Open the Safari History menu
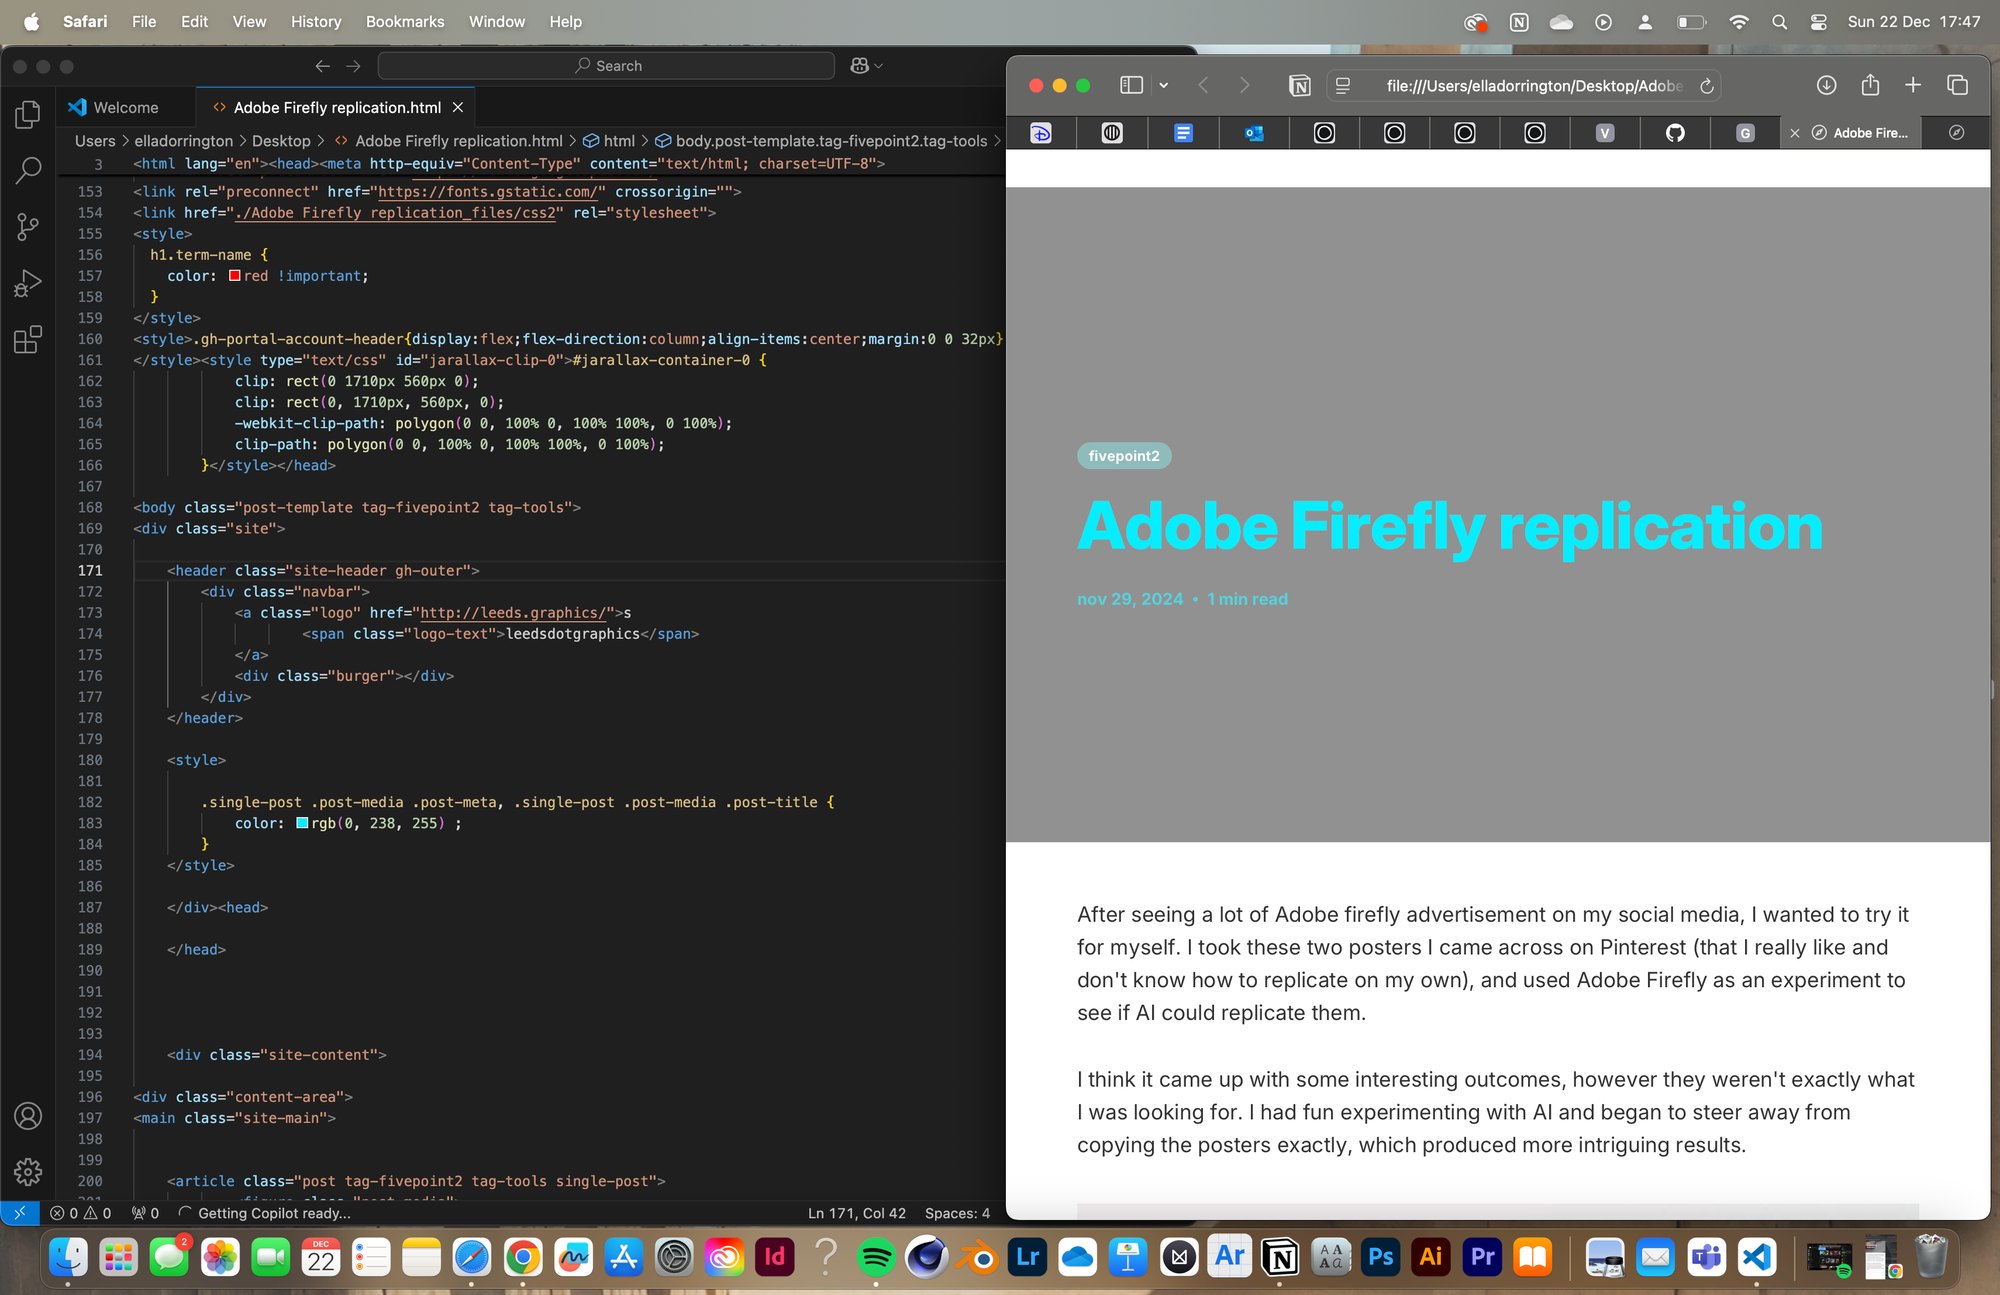Screen dimensions: 2000x1295 coord(316,21)
